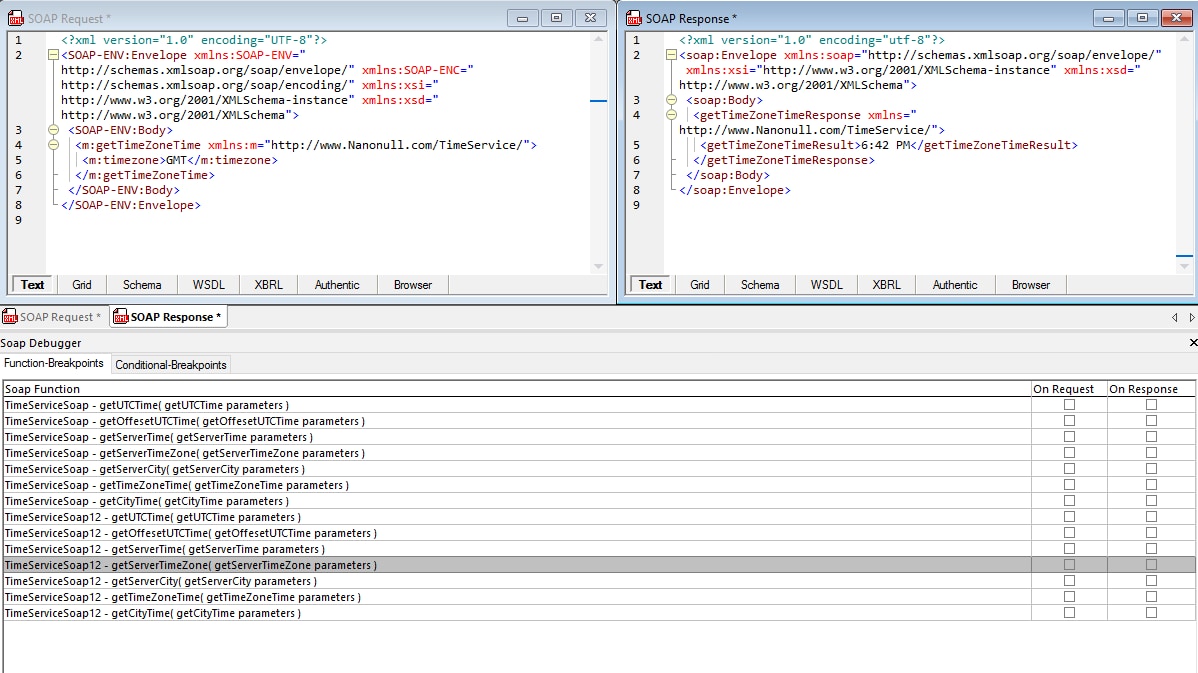1198x673 pixels.
Task: Collapse soap:Body node in response
Action: (672, 100)
